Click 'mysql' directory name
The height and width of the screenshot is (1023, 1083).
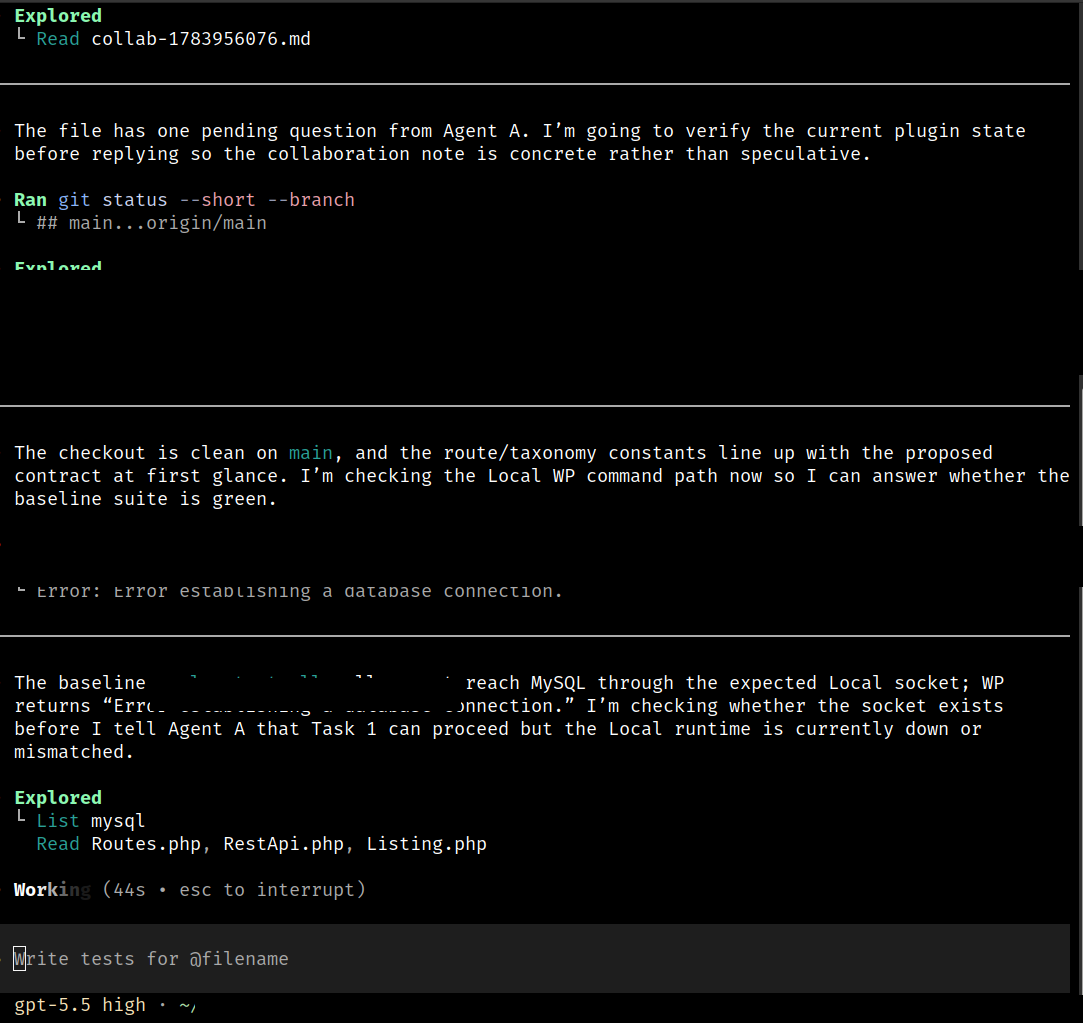point(118,821)
